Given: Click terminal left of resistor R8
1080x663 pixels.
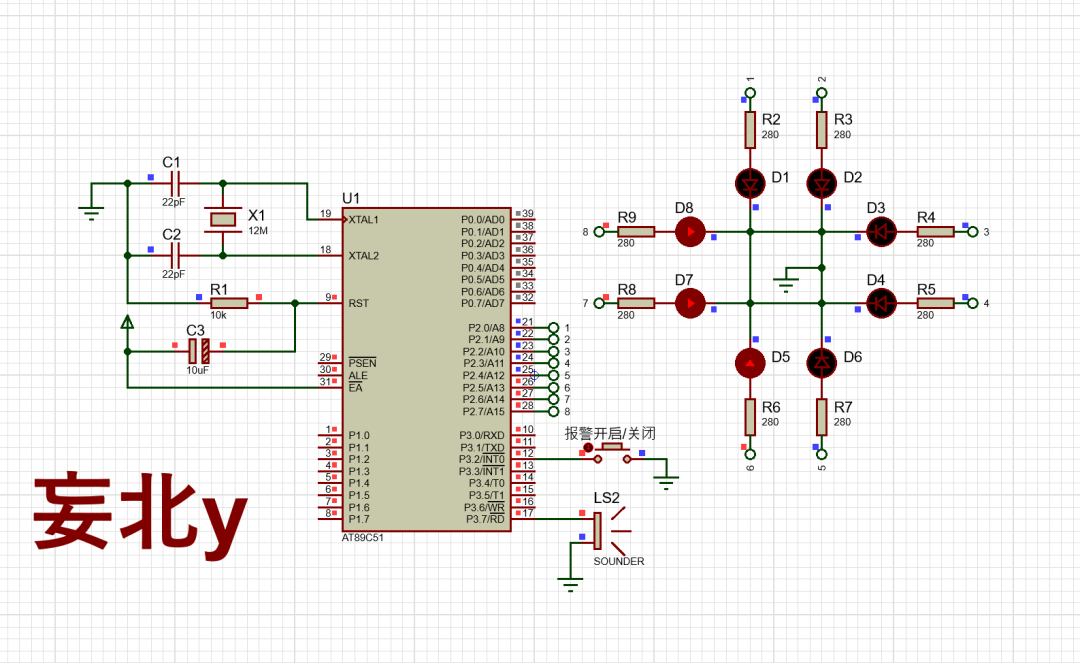Looking at the screenshot, I should click(599, 303).
